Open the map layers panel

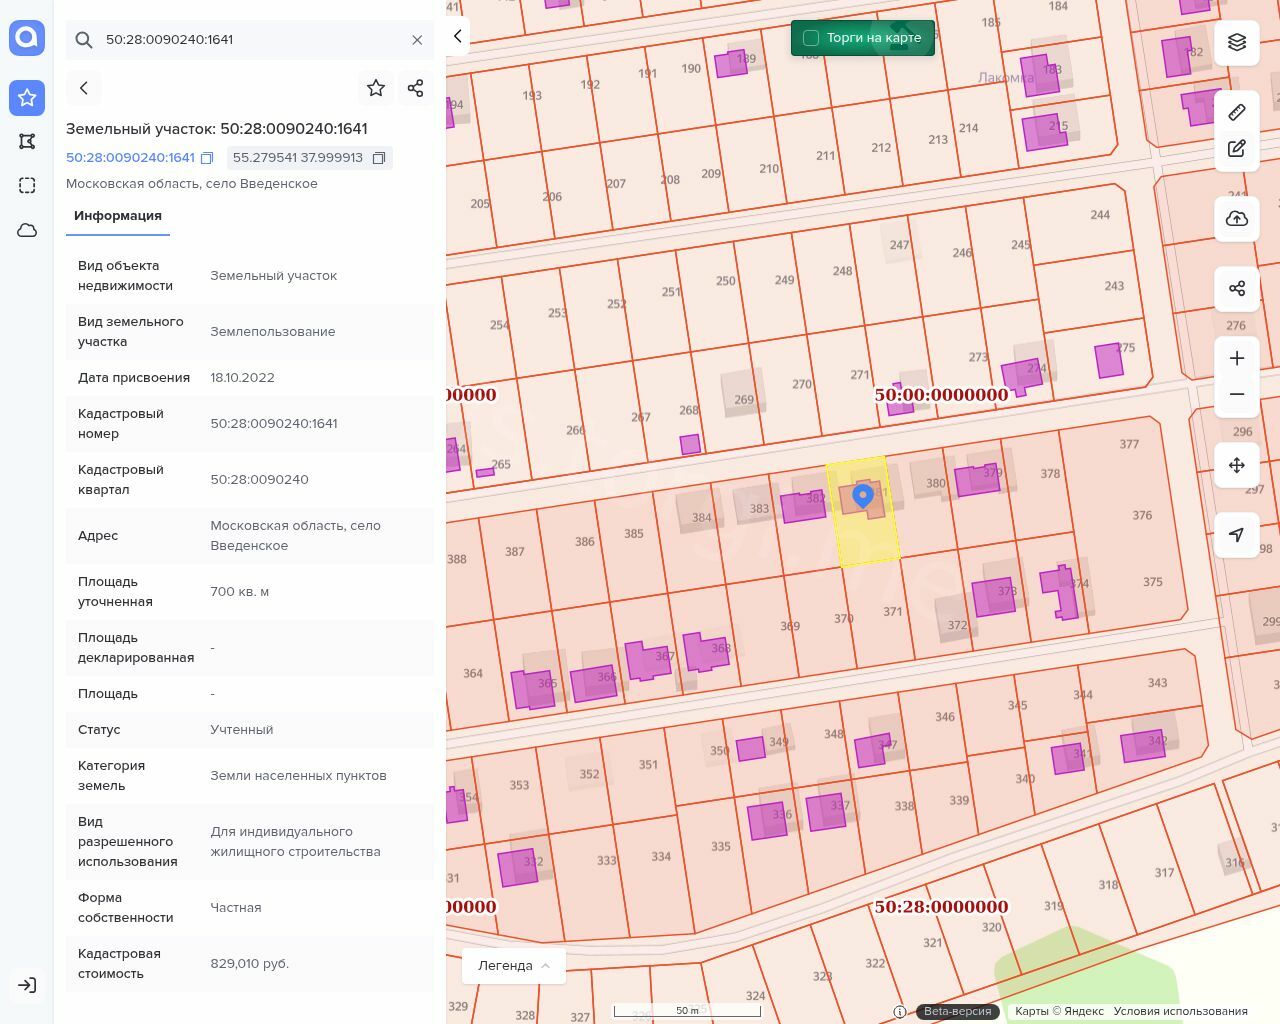[x=1237, y=42]
